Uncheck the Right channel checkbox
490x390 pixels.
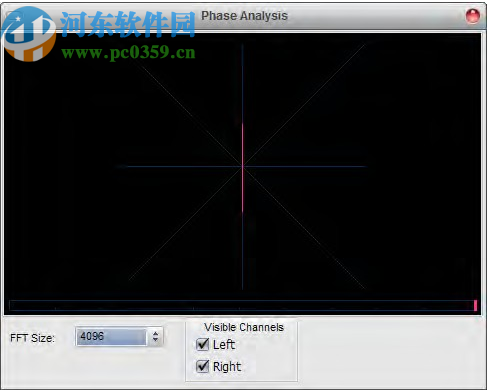pos(202,366)
